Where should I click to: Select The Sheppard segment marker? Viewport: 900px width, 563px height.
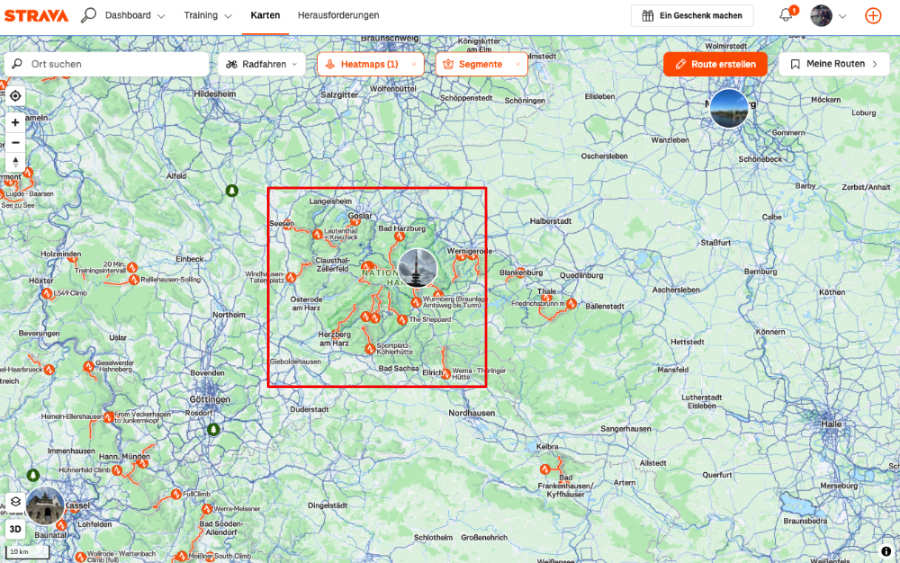click(402, 320)
